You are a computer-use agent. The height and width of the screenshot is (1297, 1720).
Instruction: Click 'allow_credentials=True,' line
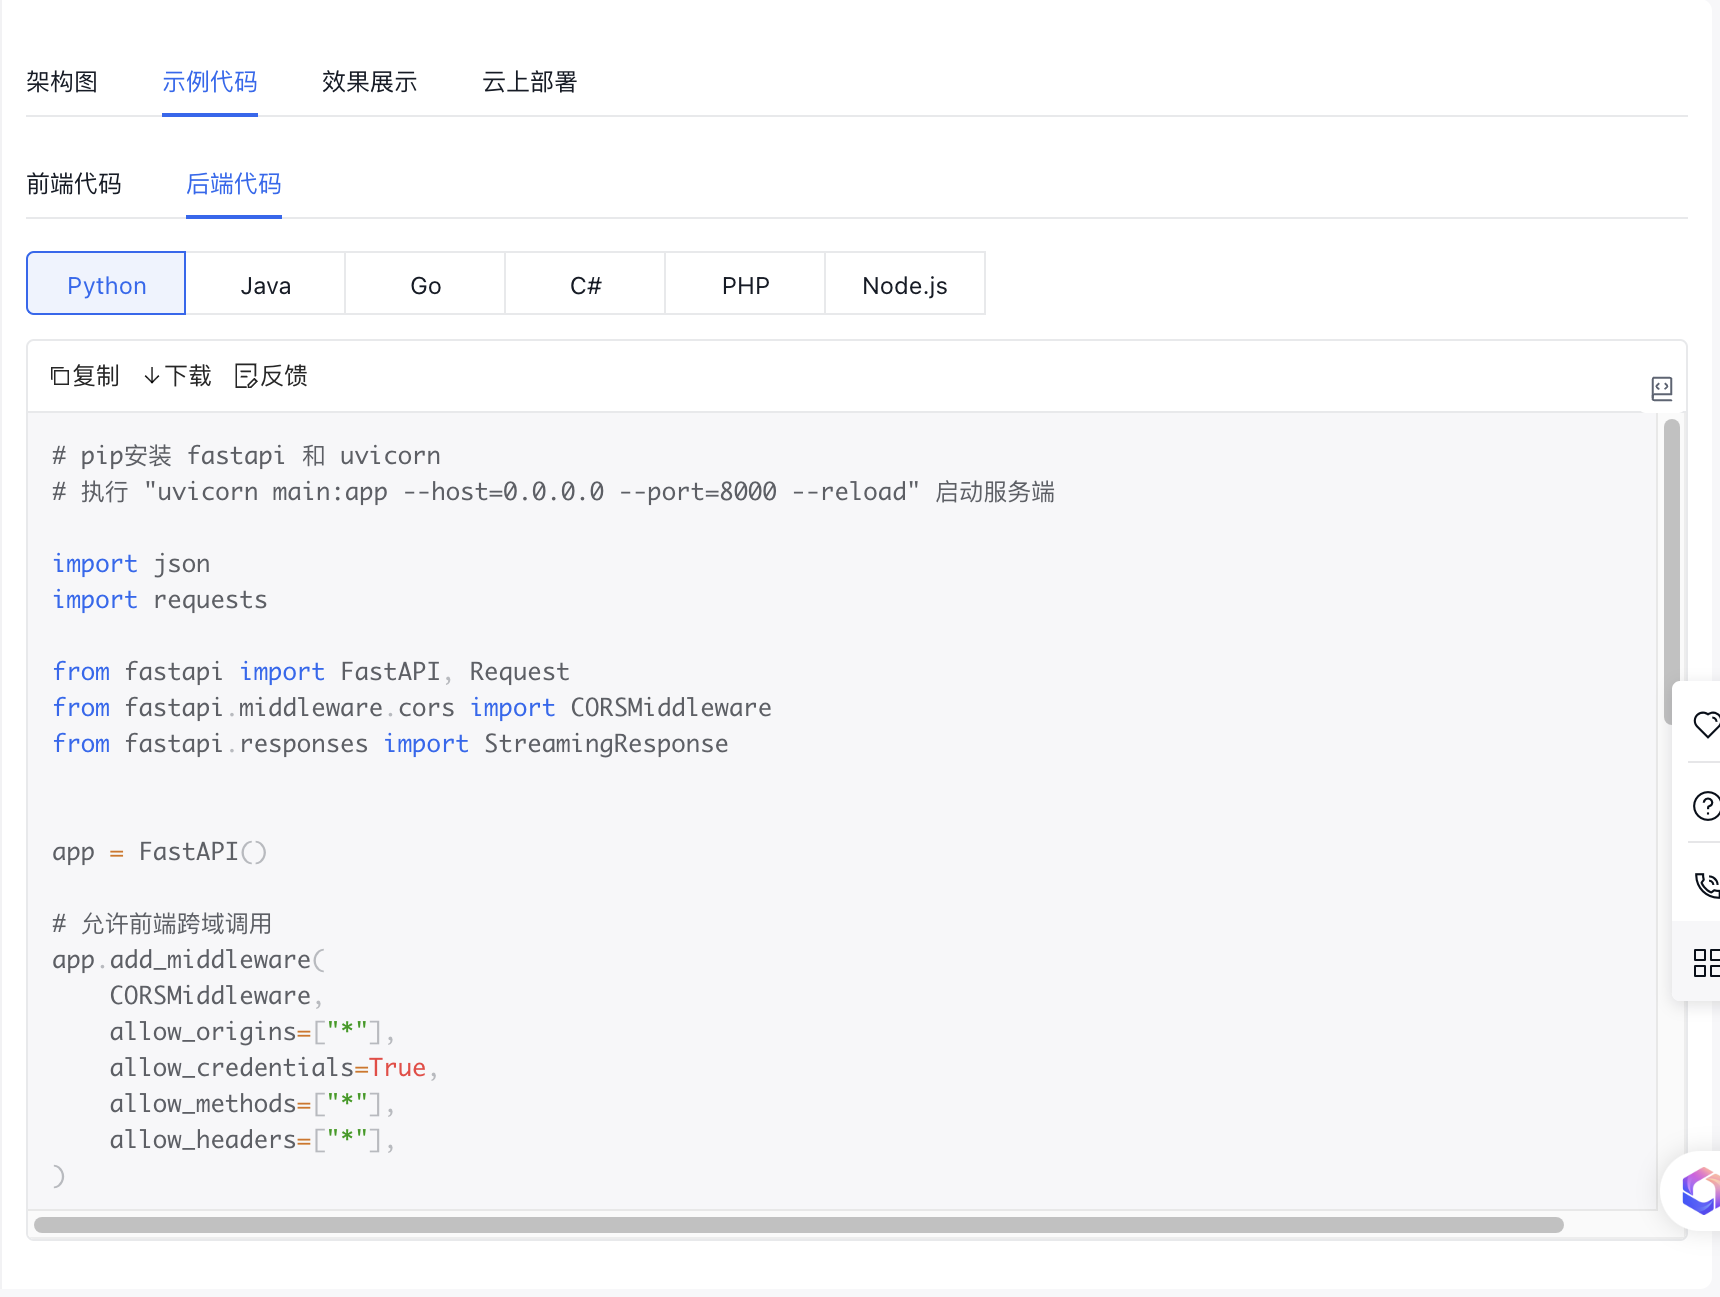pos(274,1068)
